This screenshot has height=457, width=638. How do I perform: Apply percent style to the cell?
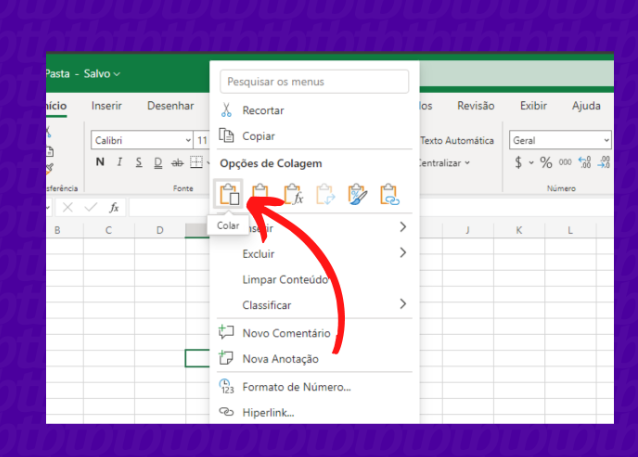546,163
